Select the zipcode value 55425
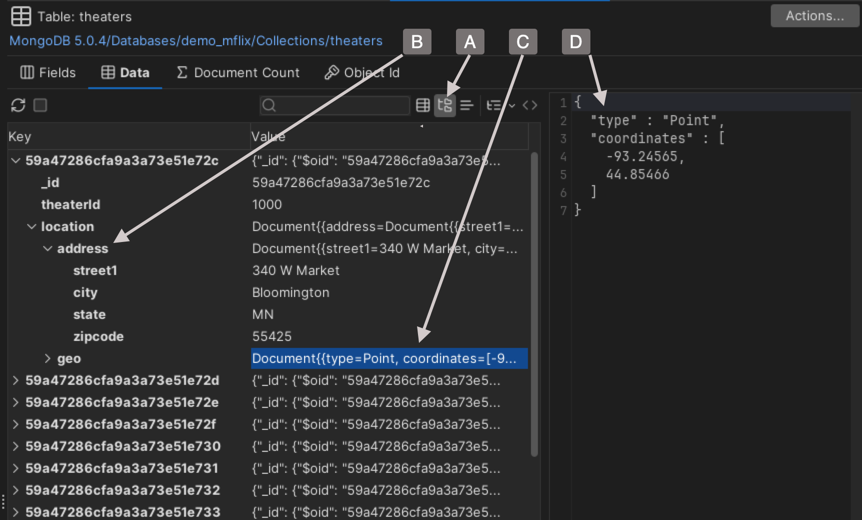The image size is (862, 520). 272,336
